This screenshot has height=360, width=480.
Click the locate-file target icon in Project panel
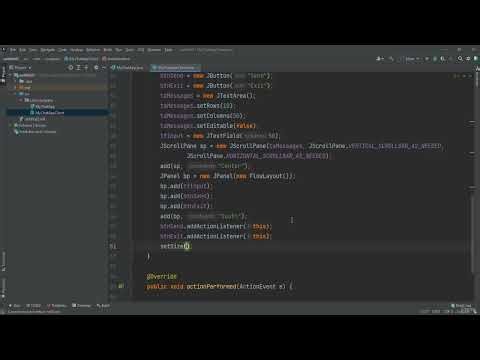click(x=70, y=68)
